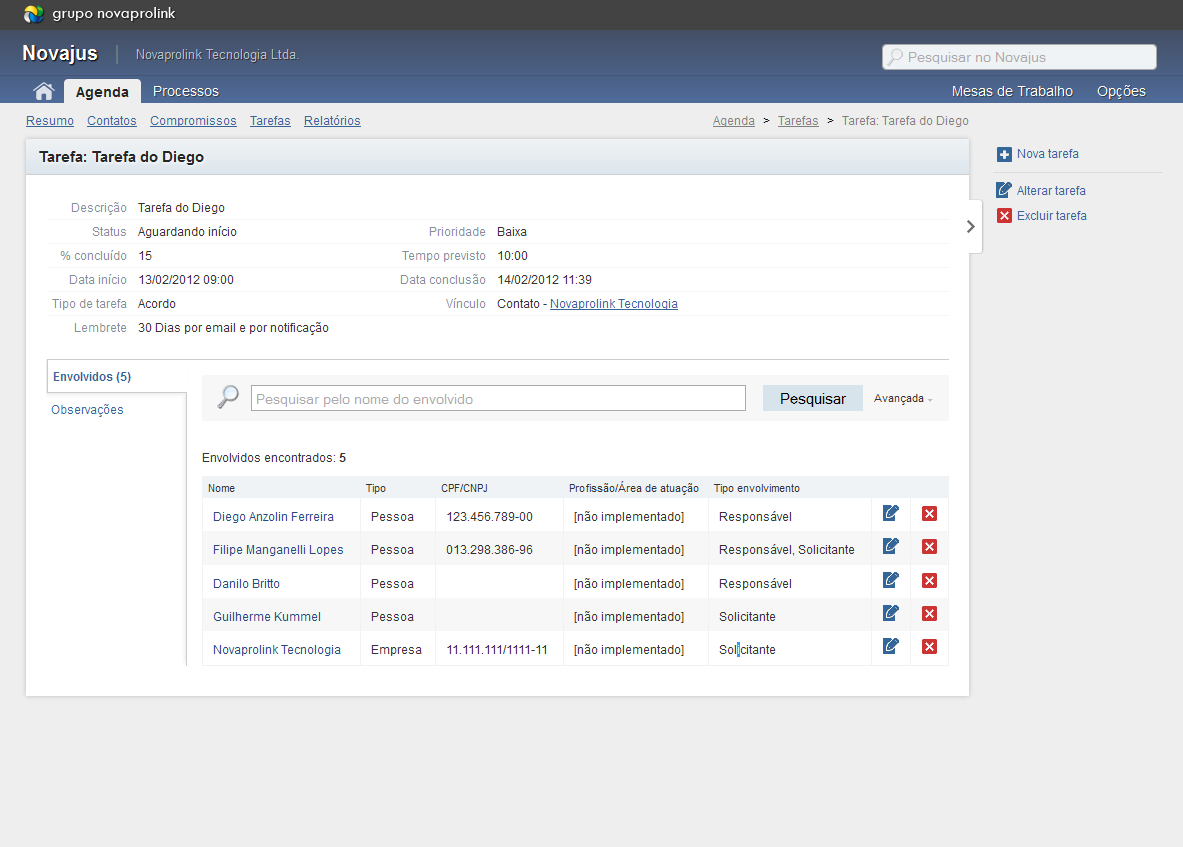
Task: Open the Mesas de Trabalho menu
Action: click(x=1011, y=91)
